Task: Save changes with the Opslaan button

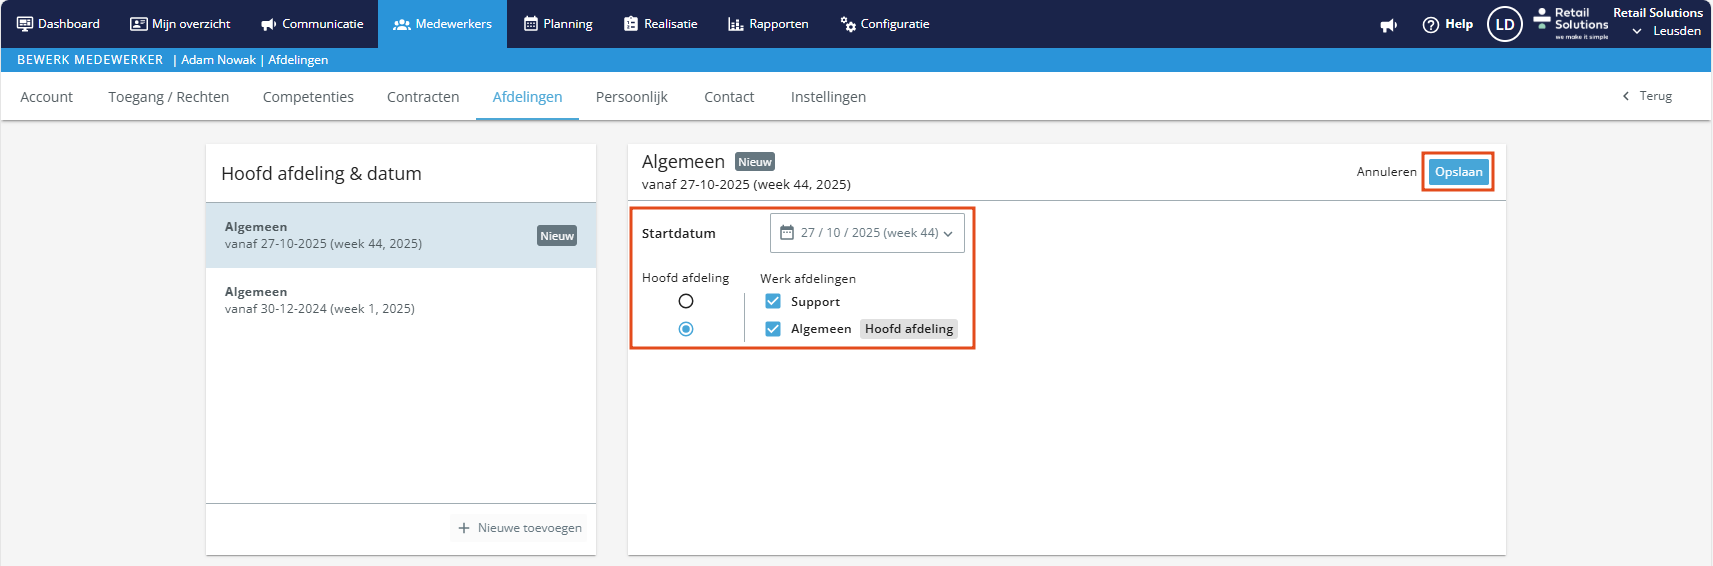Action: tap(1458, 172)
